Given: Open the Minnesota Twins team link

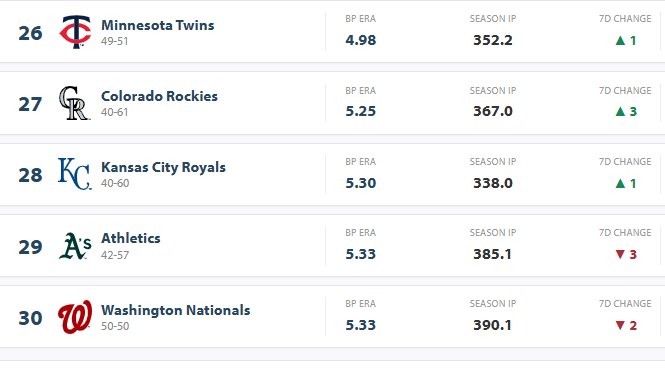Looking at the screenshot, I should (x=158, y=25).
